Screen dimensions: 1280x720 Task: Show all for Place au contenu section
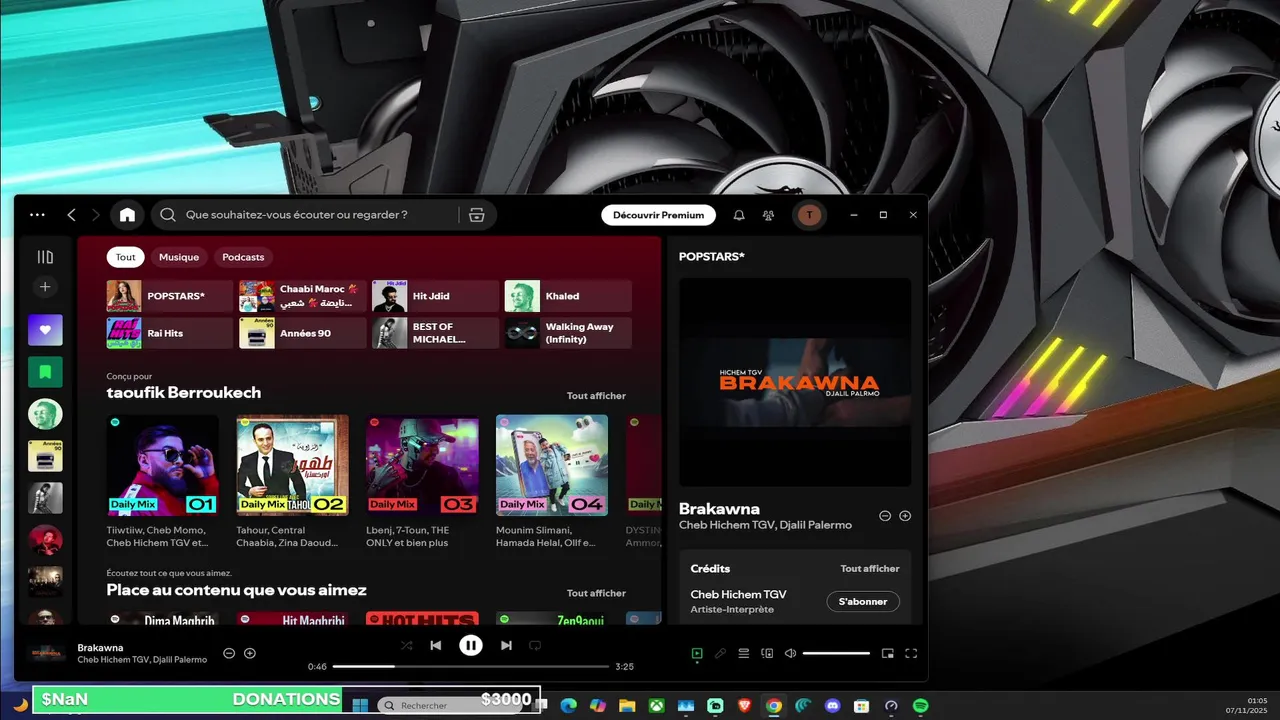pos(596,593)
